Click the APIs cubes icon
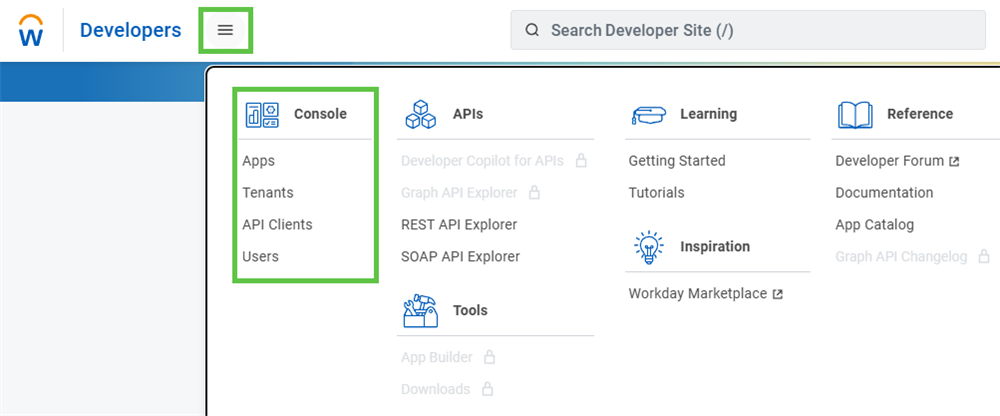The height and width of the screenshot is (416, 1000). pos(421,114)
